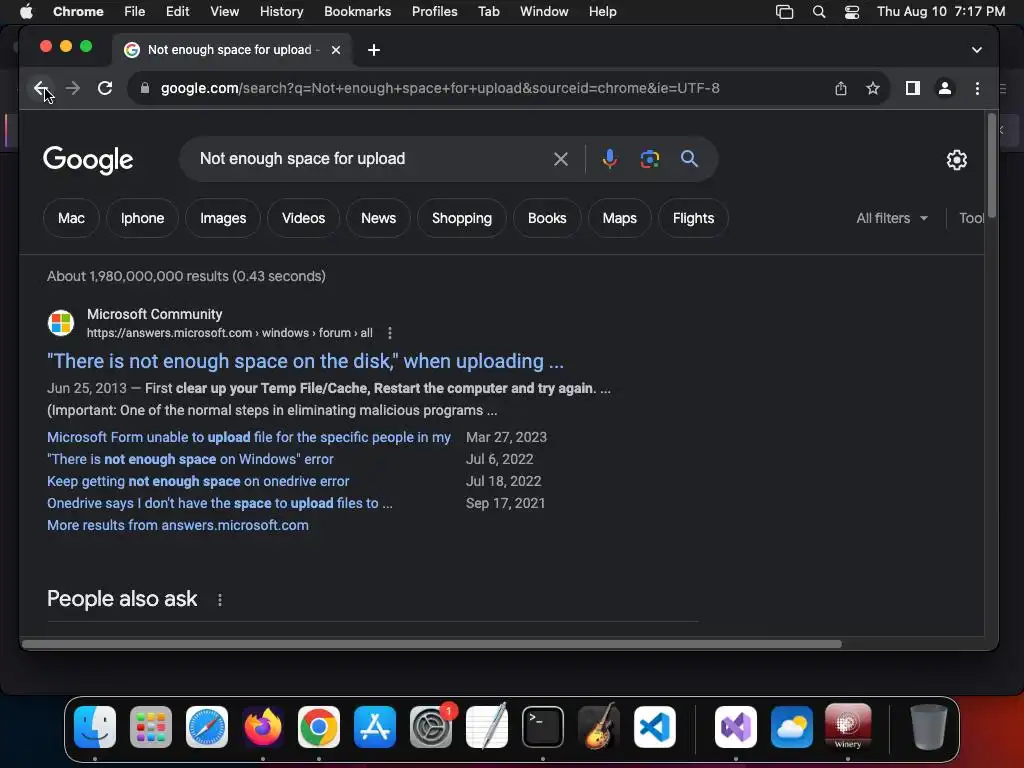Switch to Flights results
Image resolution: width=1024 pixels, height=768 pixels.
[x=693, y=218]
